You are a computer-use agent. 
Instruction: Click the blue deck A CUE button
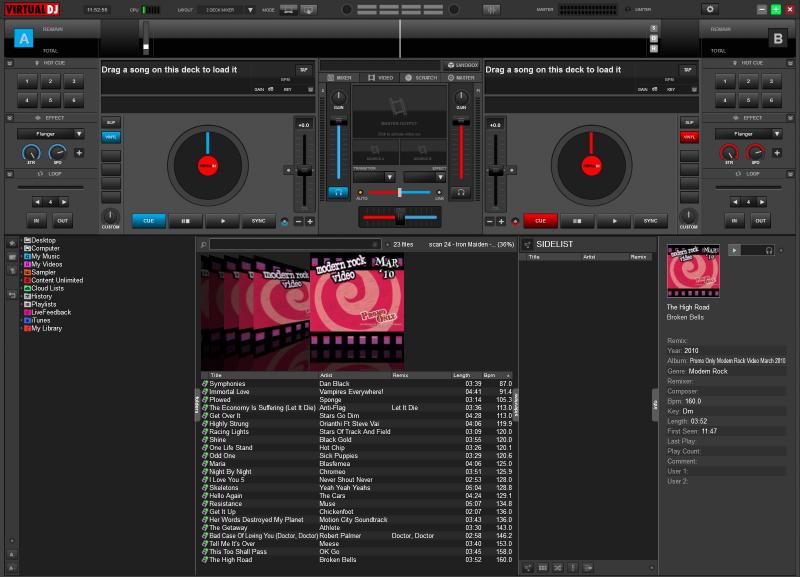pos(148,221)
